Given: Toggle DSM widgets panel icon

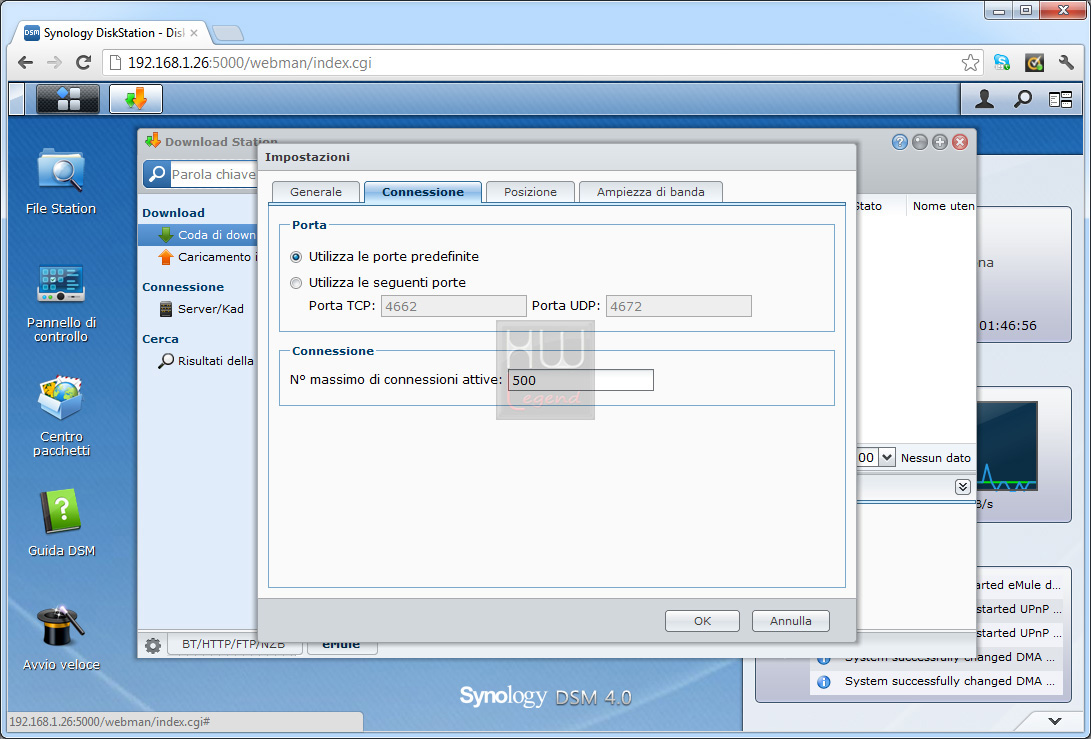Looking at the screenshot, I should pos(1060,100).
